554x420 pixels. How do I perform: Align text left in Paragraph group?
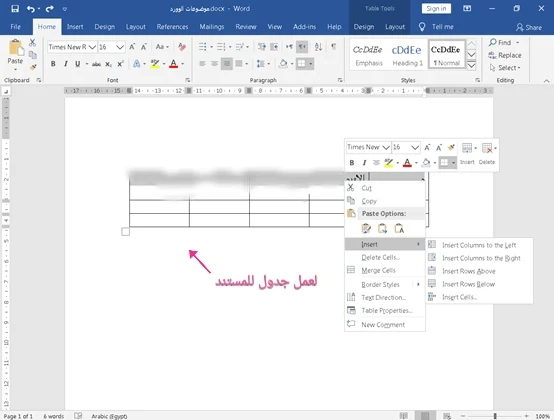[202, 64]
